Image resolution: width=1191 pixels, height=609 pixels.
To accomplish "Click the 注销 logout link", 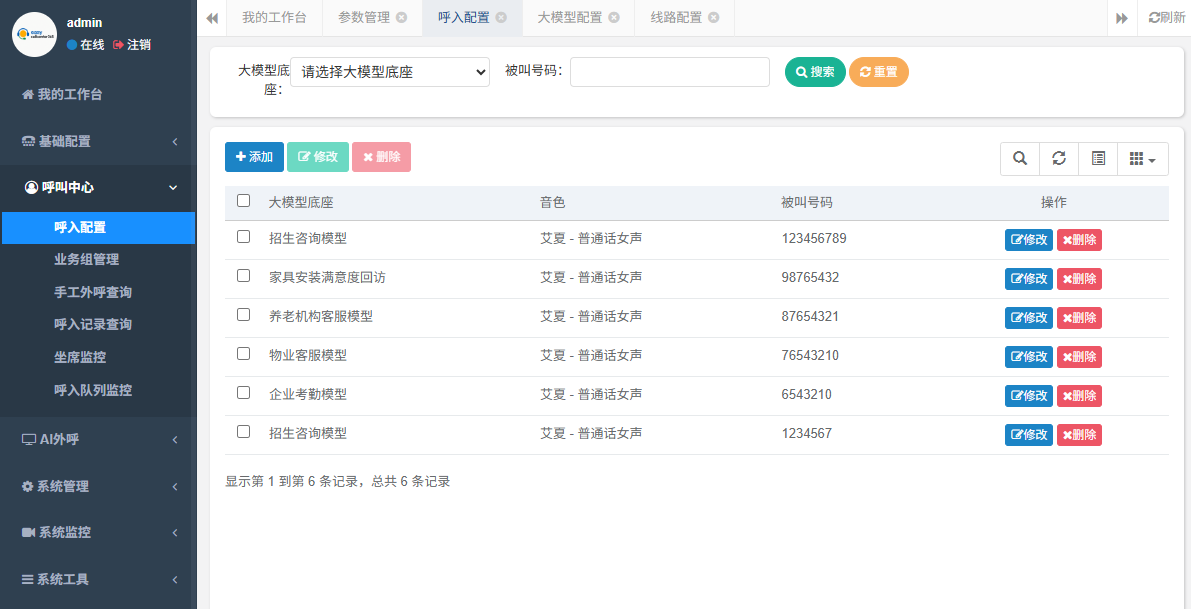I will tap(132, 45).
